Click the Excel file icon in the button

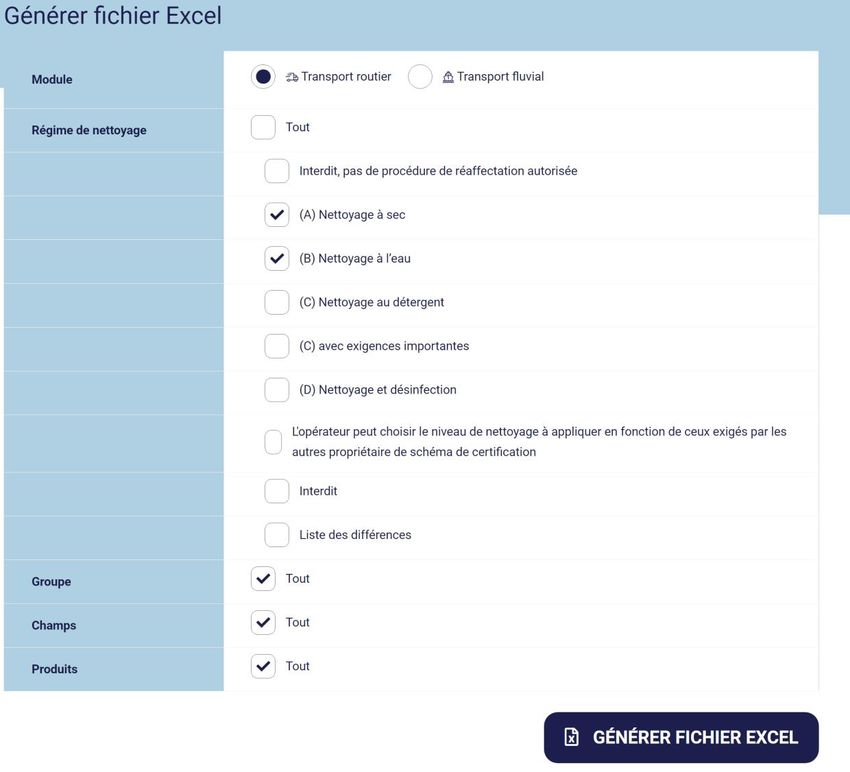coord(571,737)
